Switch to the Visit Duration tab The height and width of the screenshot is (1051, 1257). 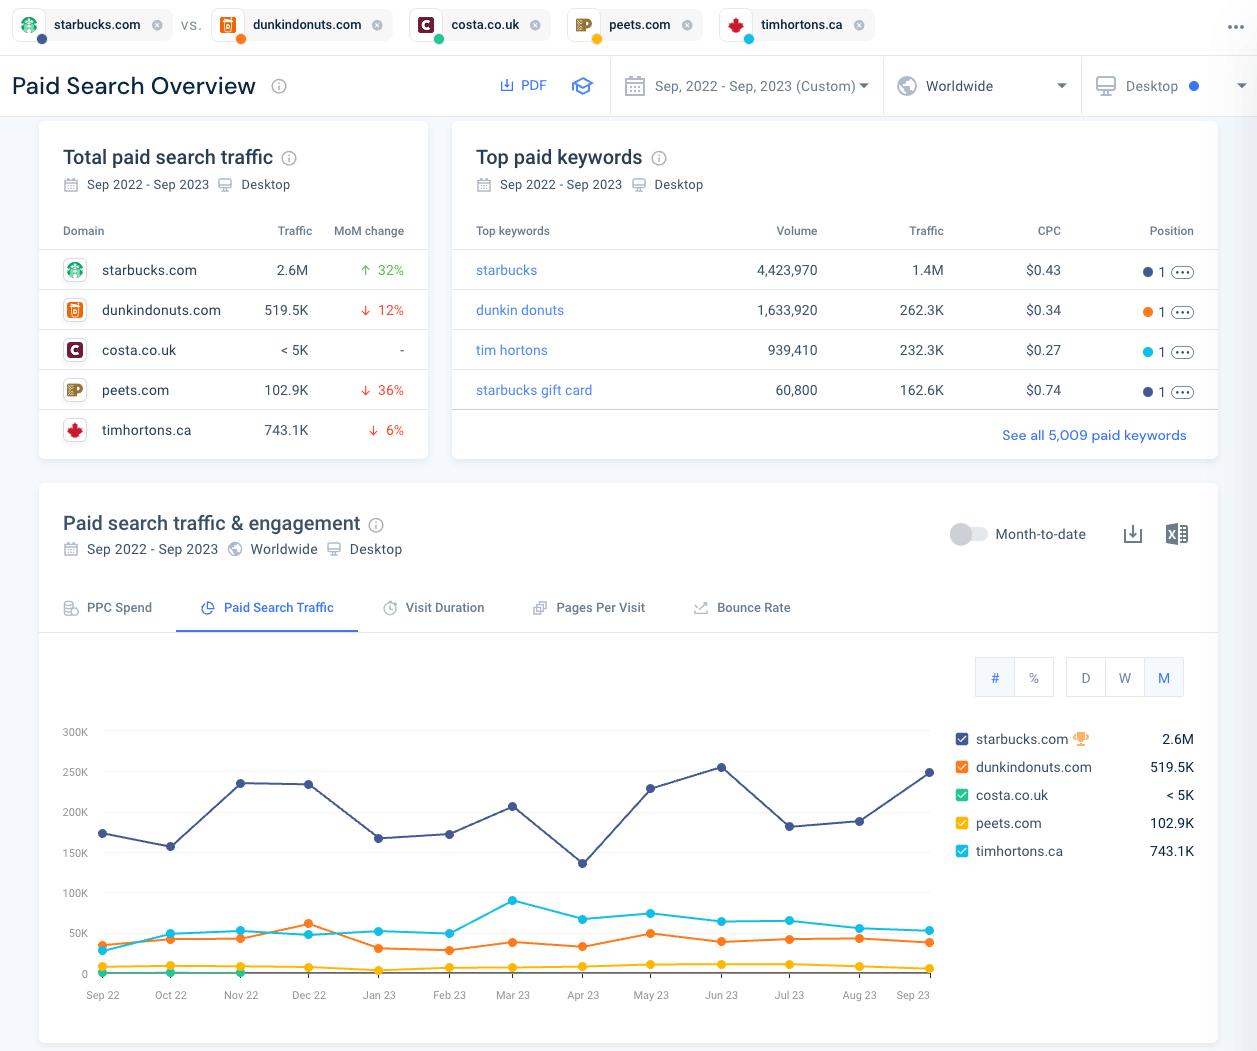tap(434, 608)
